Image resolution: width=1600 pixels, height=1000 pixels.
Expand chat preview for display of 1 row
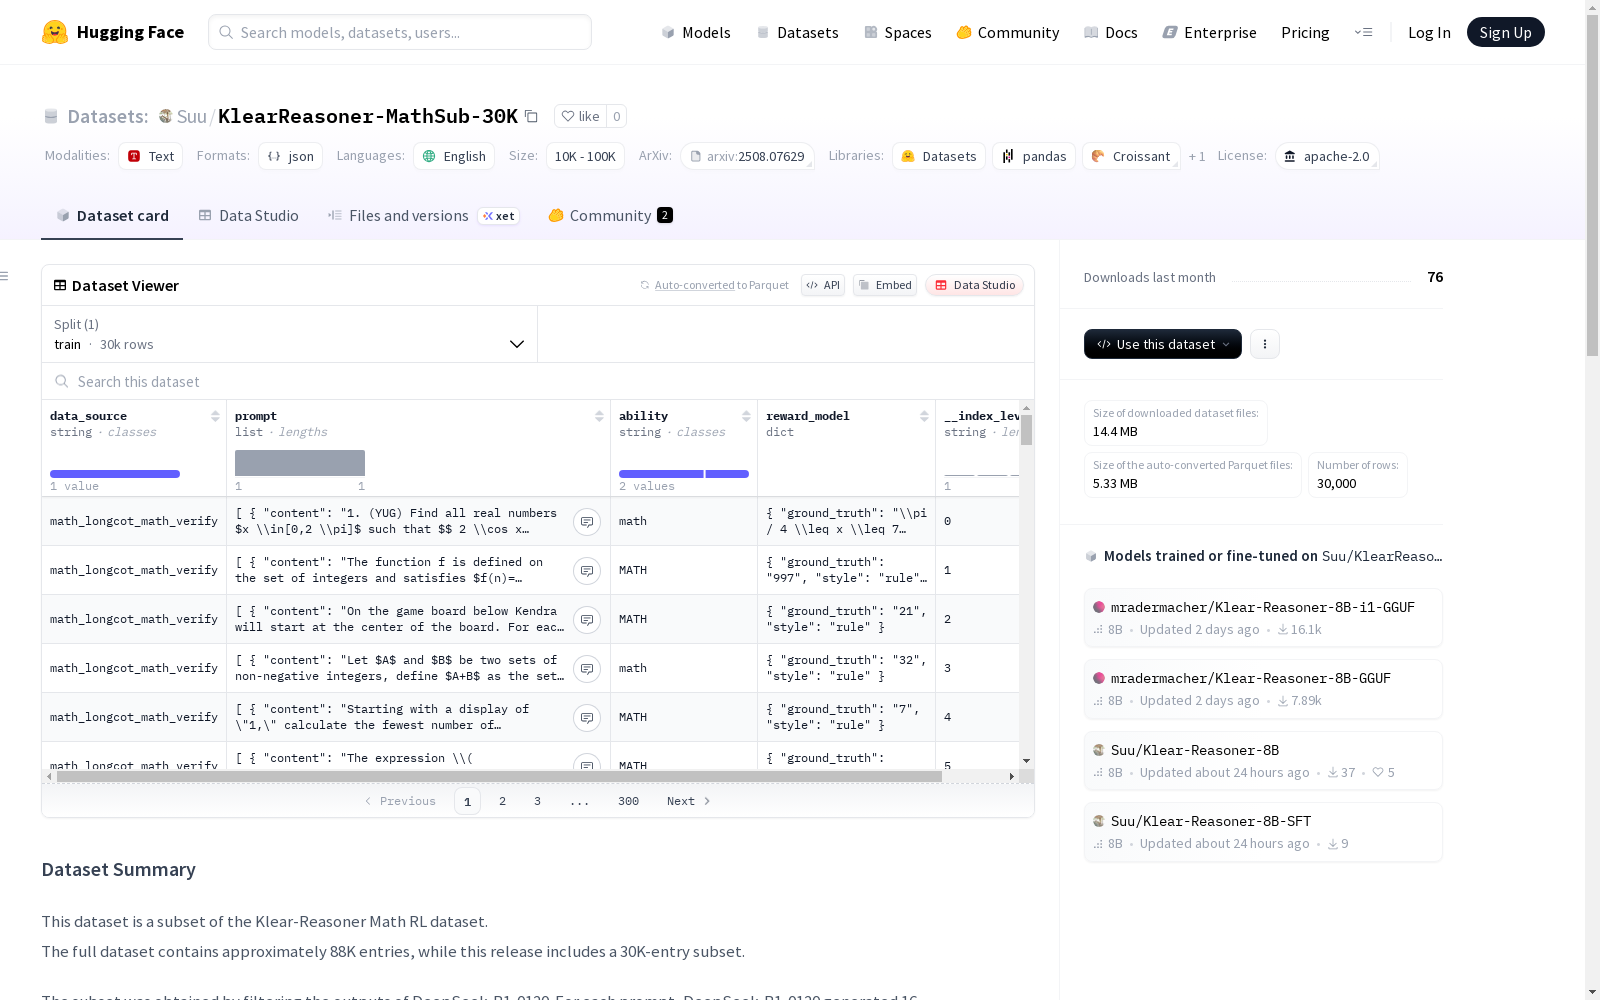click(587, 717)
